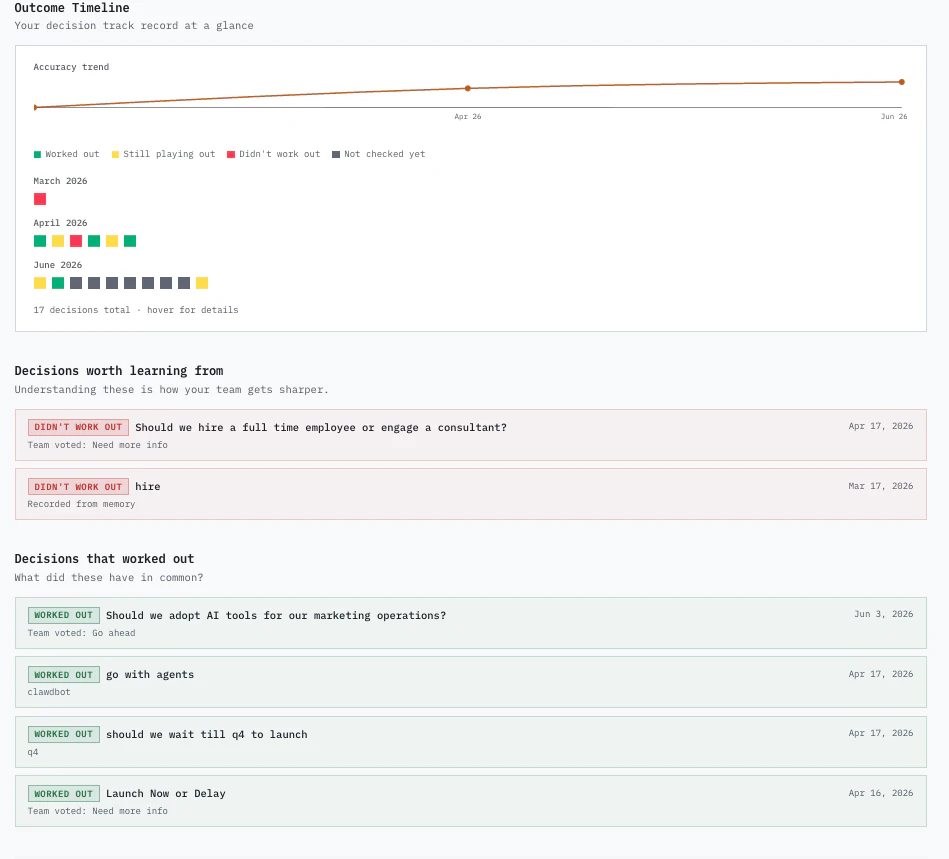Click the Jun 26 data point on accuracy trend
Viewport: 949px width, 859px height.
click(x=902, y=82)
